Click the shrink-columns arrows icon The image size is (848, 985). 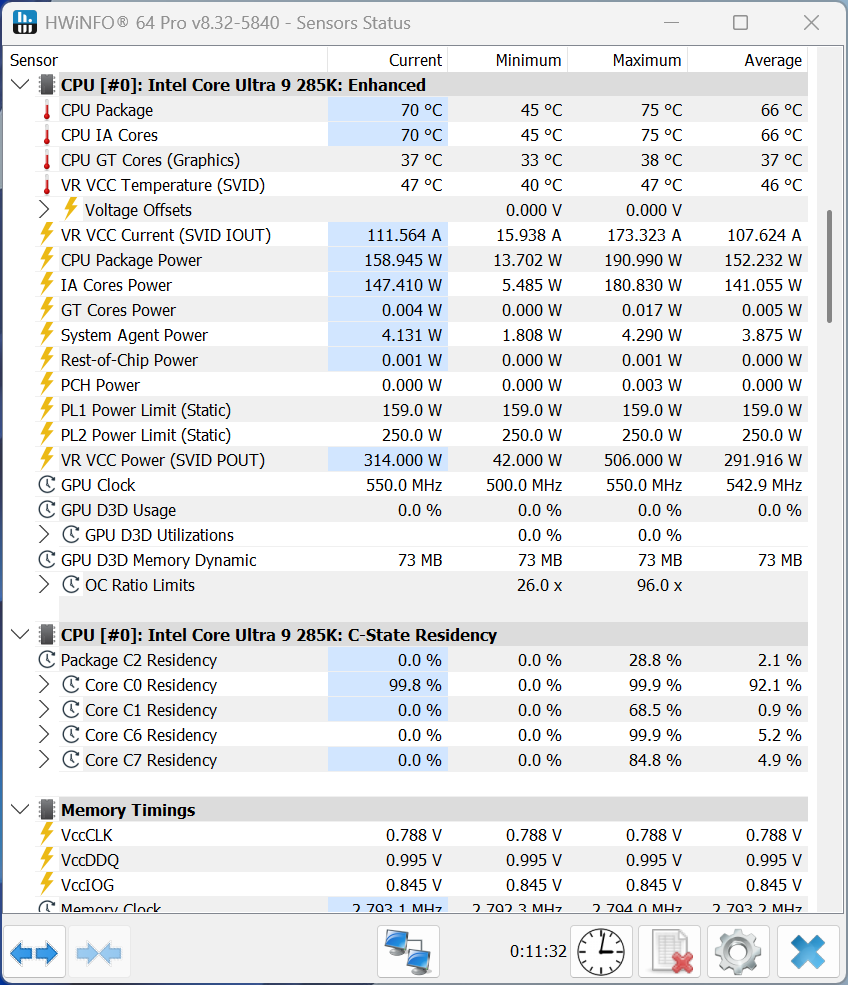[x=98, y=951]
